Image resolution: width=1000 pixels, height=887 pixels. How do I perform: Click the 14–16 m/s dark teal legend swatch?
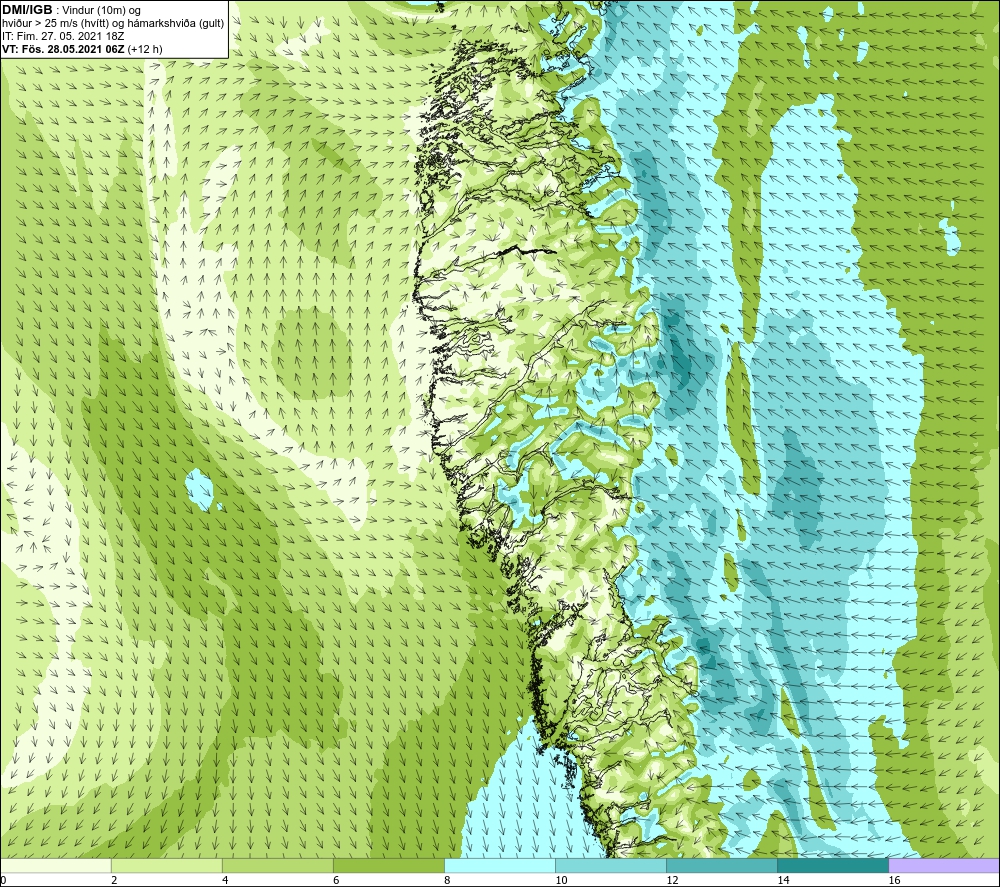832,865
